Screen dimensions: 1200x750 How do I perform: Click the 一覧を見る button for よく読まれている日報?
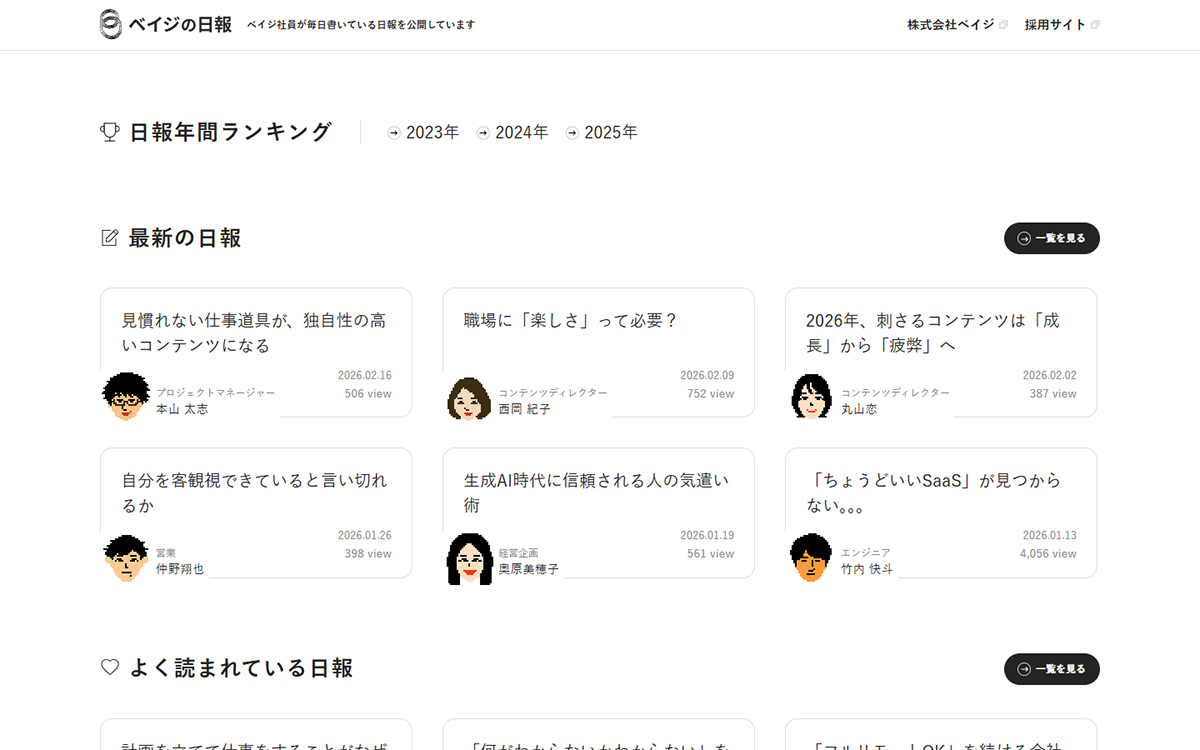[x=1052, y=669]
